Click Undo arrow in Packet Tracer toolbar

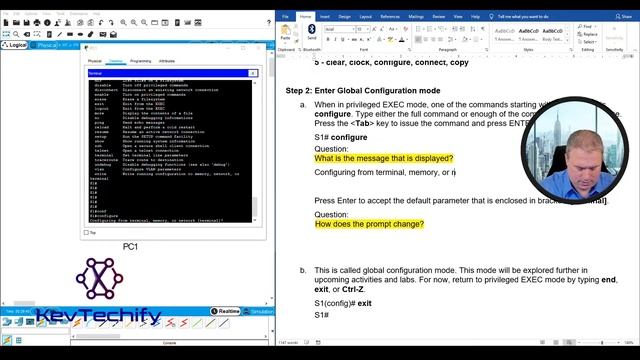pyautogui.click(x=101, y=22)
